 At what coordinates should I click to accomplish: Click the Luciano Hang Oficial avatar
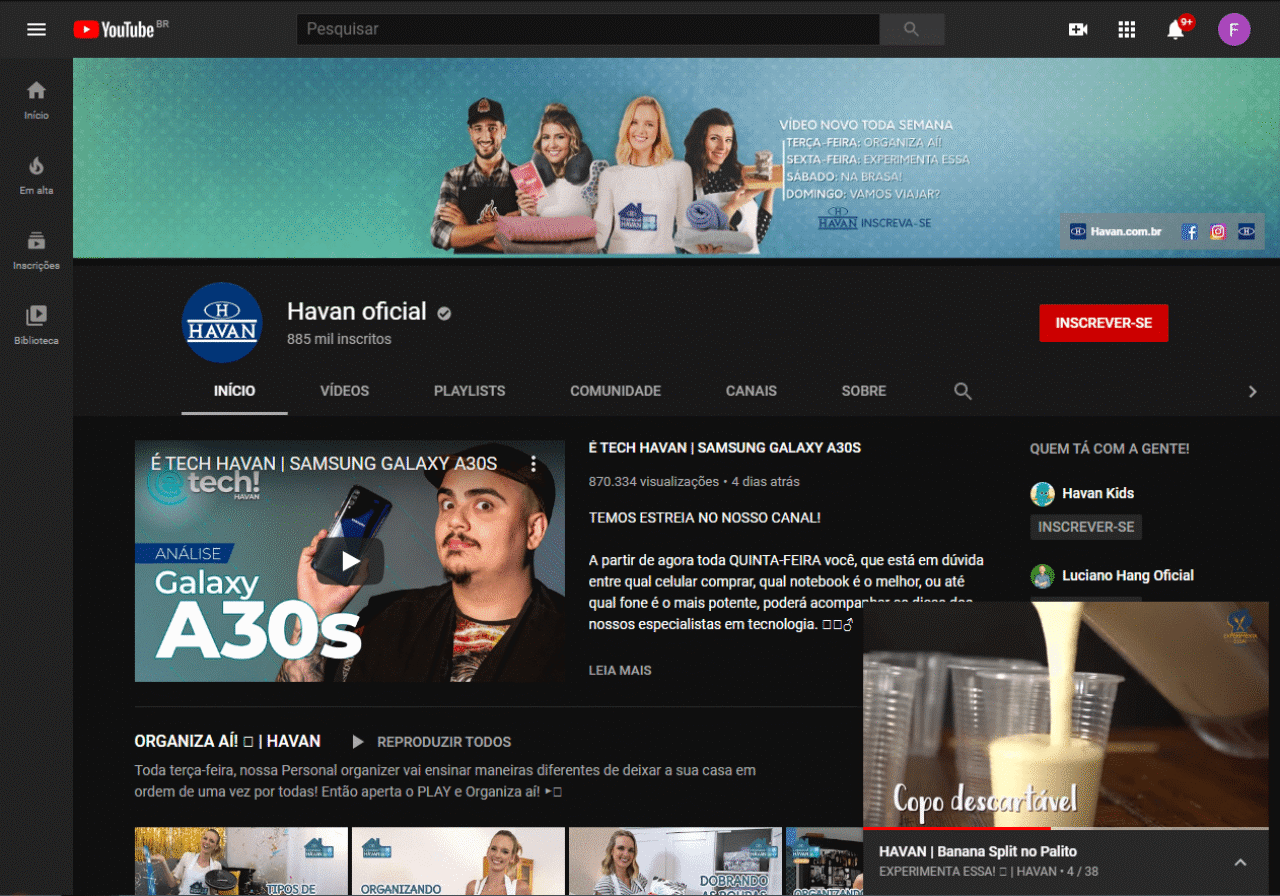1043,576
